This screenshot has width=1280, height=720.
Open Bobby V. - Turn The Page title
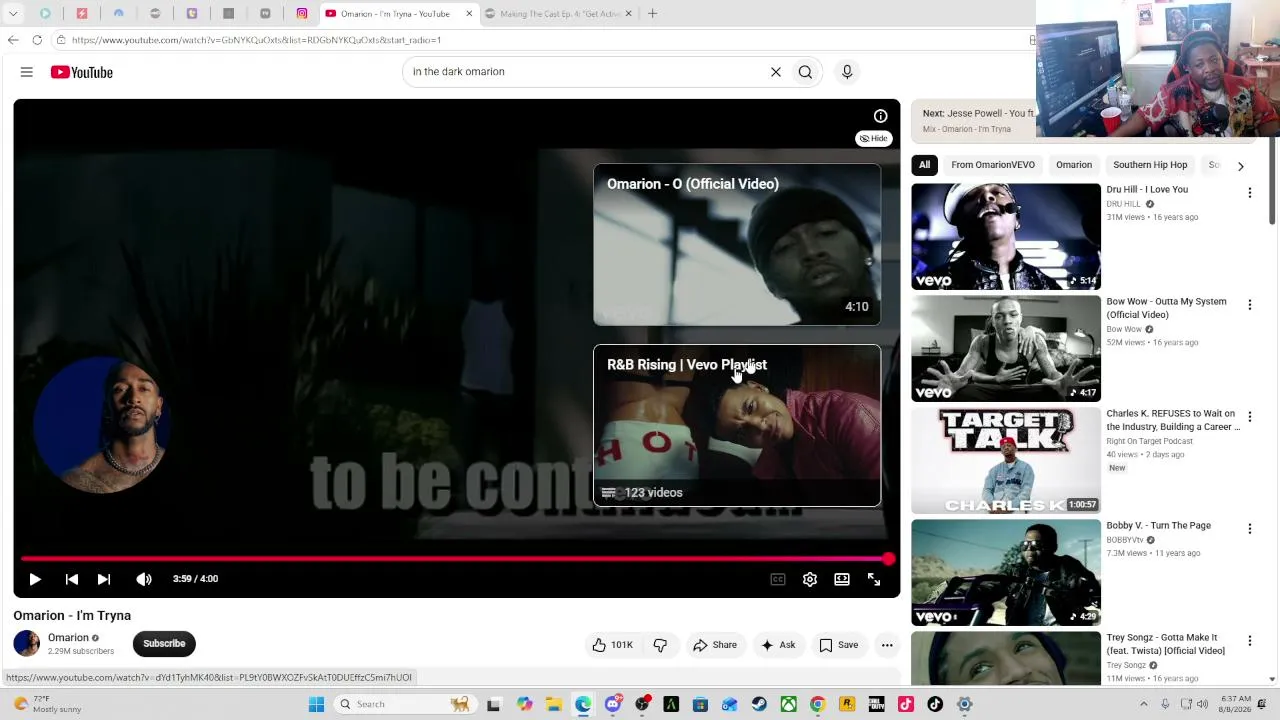click(x=1158, y=526)
